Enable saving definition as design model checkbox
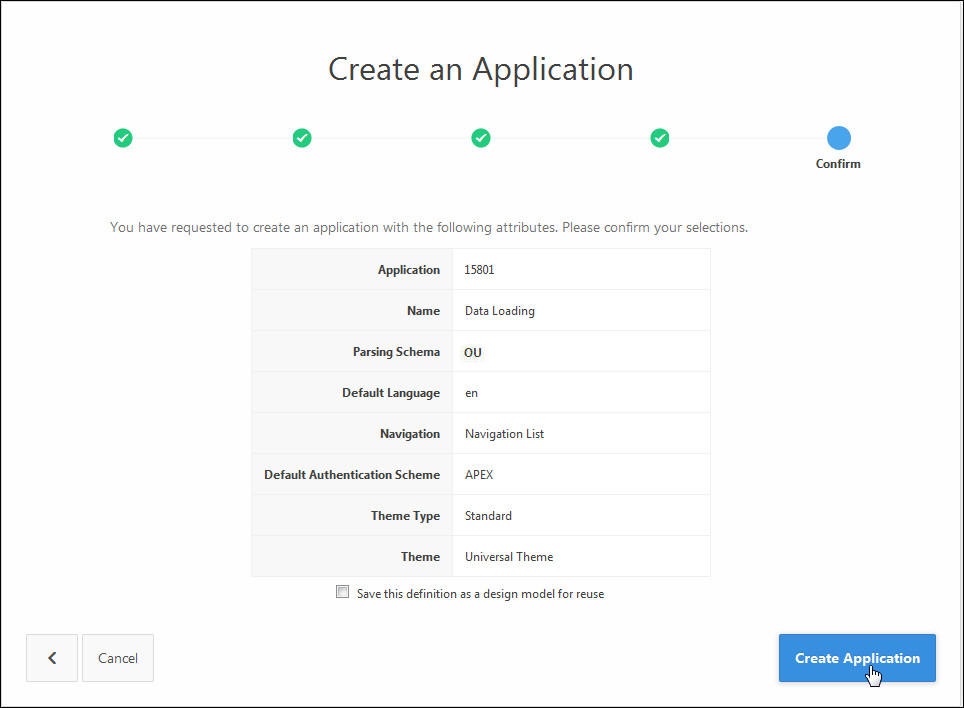This screenshot has height=708, width=964. 343,592
